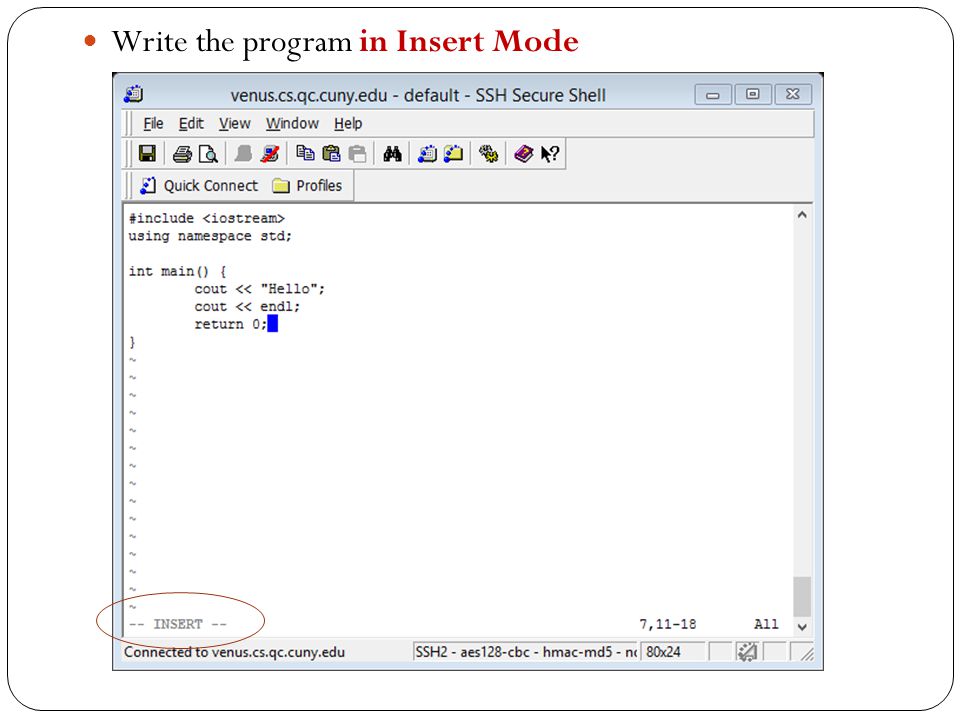Open Print Preview from the toolbar
960x720 pixels.
click(x=208, y=154)
